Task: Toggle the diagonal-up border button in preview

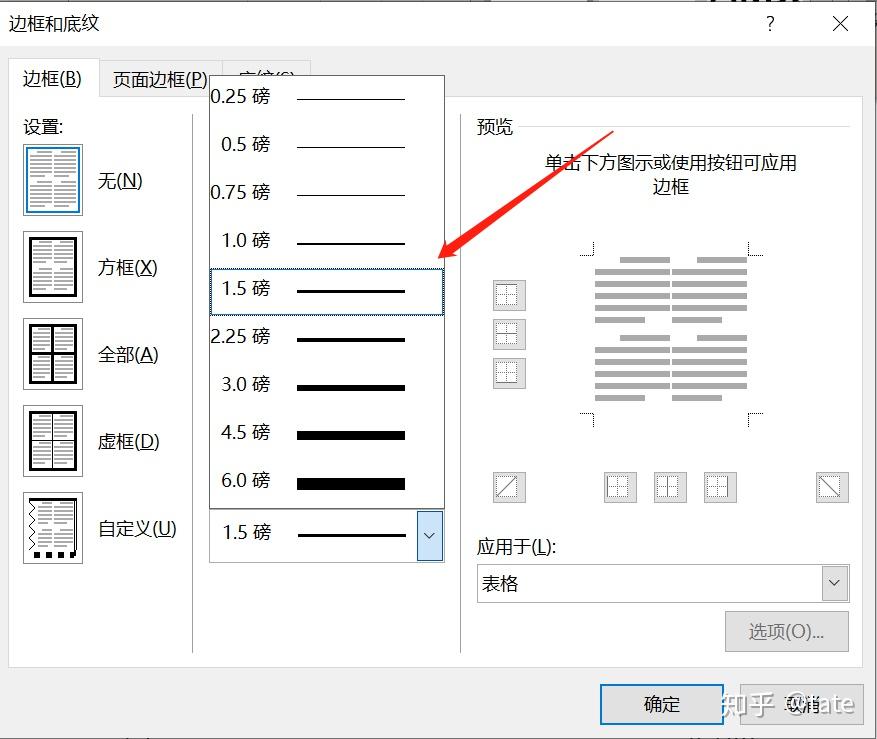Action: (509, 487)
